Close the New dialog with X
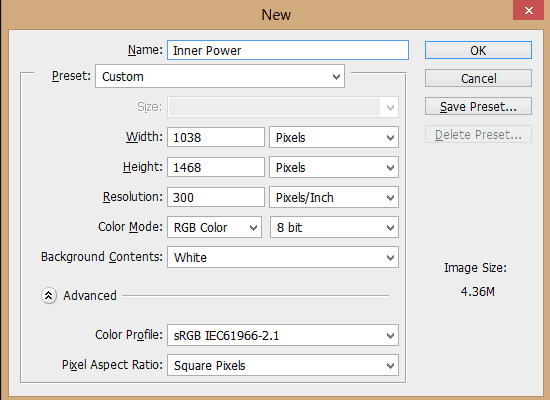The width and height of the screenshot is (550, 400). [x=529, y=10]
